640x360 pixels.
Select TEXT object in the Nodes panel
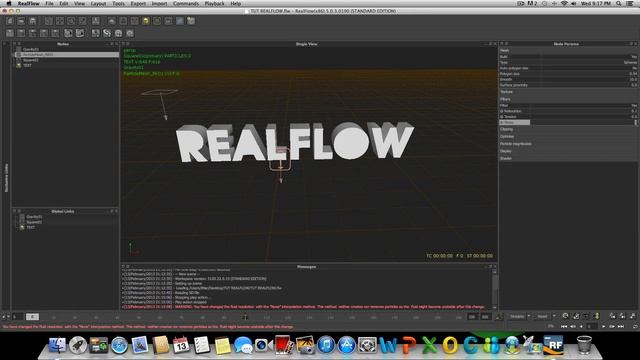click(x=27, y=65)
